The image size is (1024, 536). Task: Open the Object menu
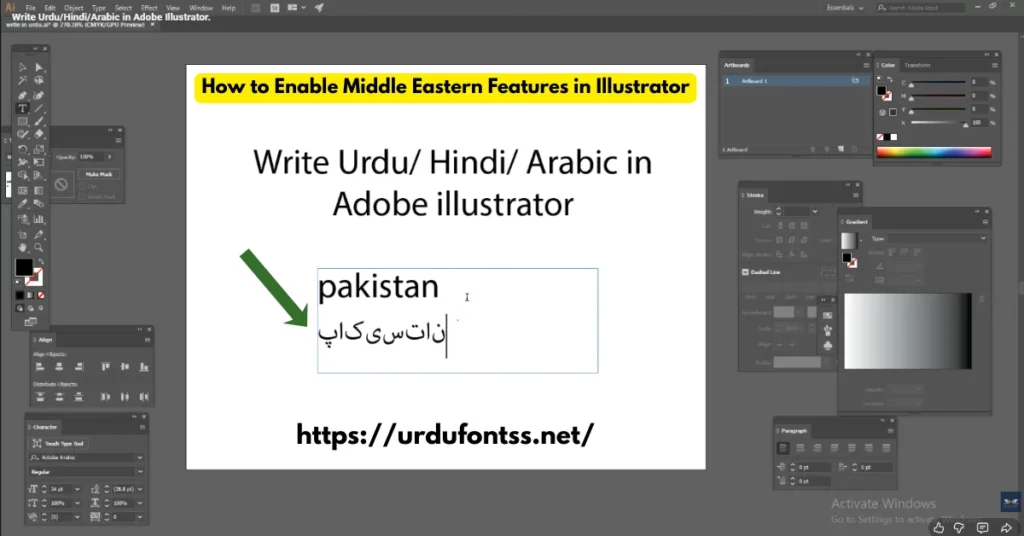click(74, 8)
